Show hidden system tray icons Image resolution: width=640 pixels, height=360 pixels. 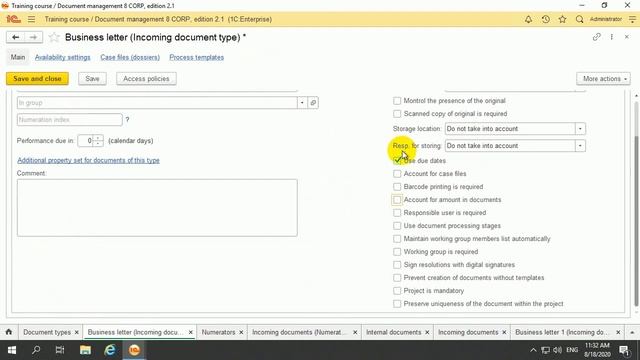coord(533,350)
